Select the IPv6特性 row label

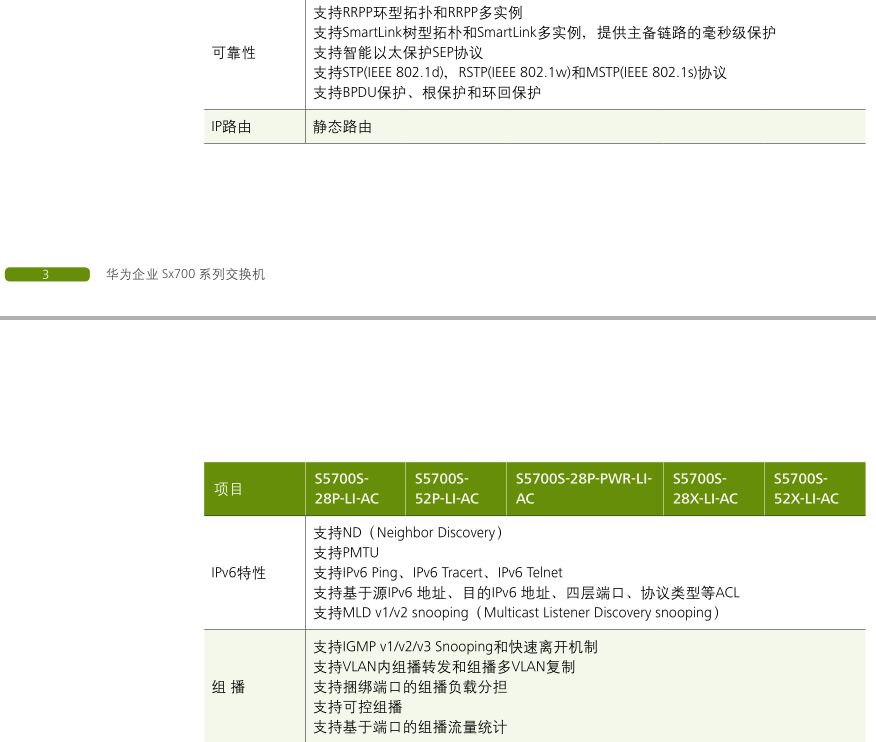click(x=239, y=573)
